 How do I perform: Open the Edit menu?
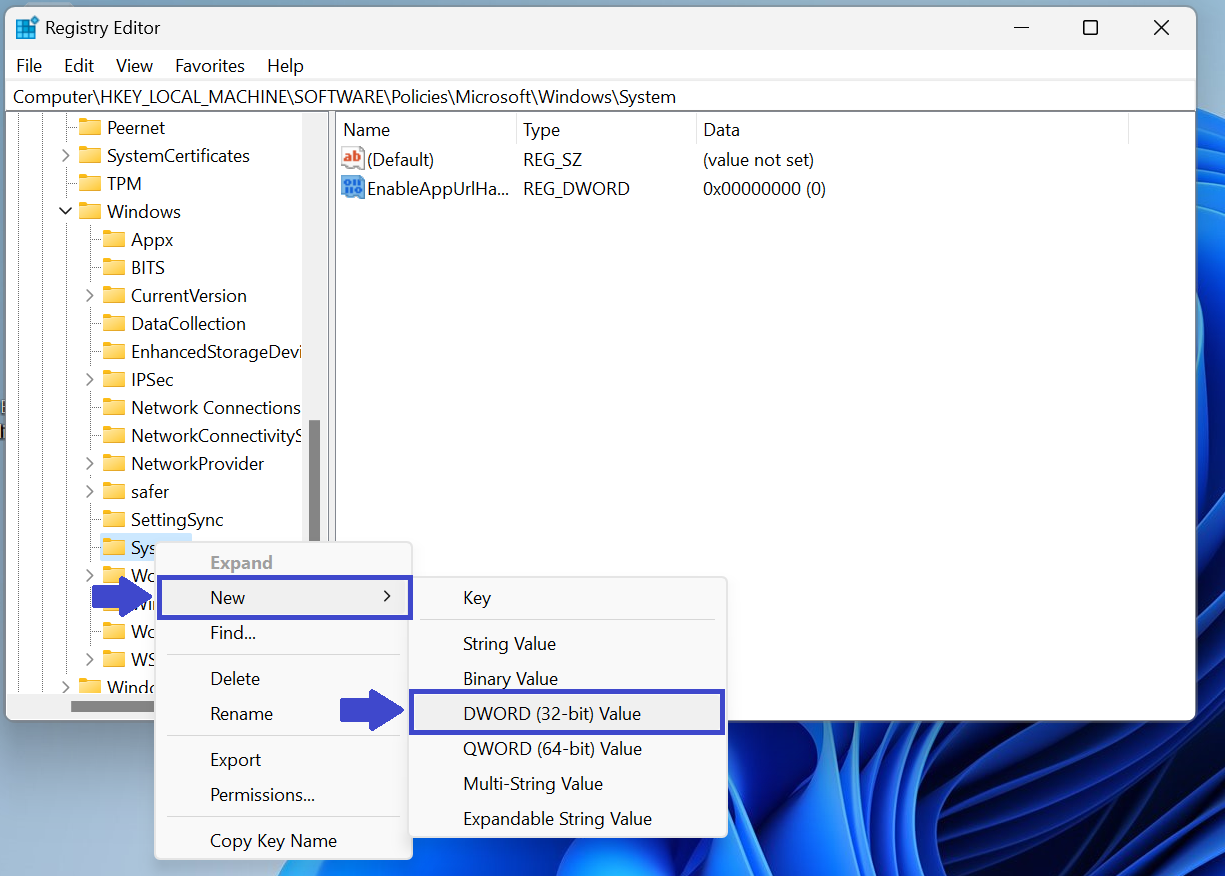point(79,66)
